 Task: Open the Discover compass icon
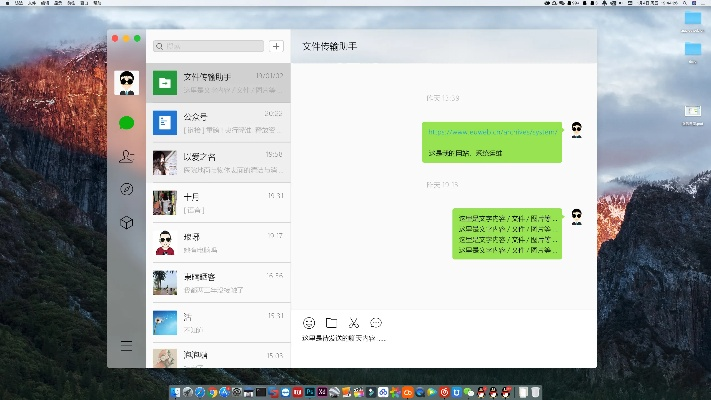tap(126, 189)
